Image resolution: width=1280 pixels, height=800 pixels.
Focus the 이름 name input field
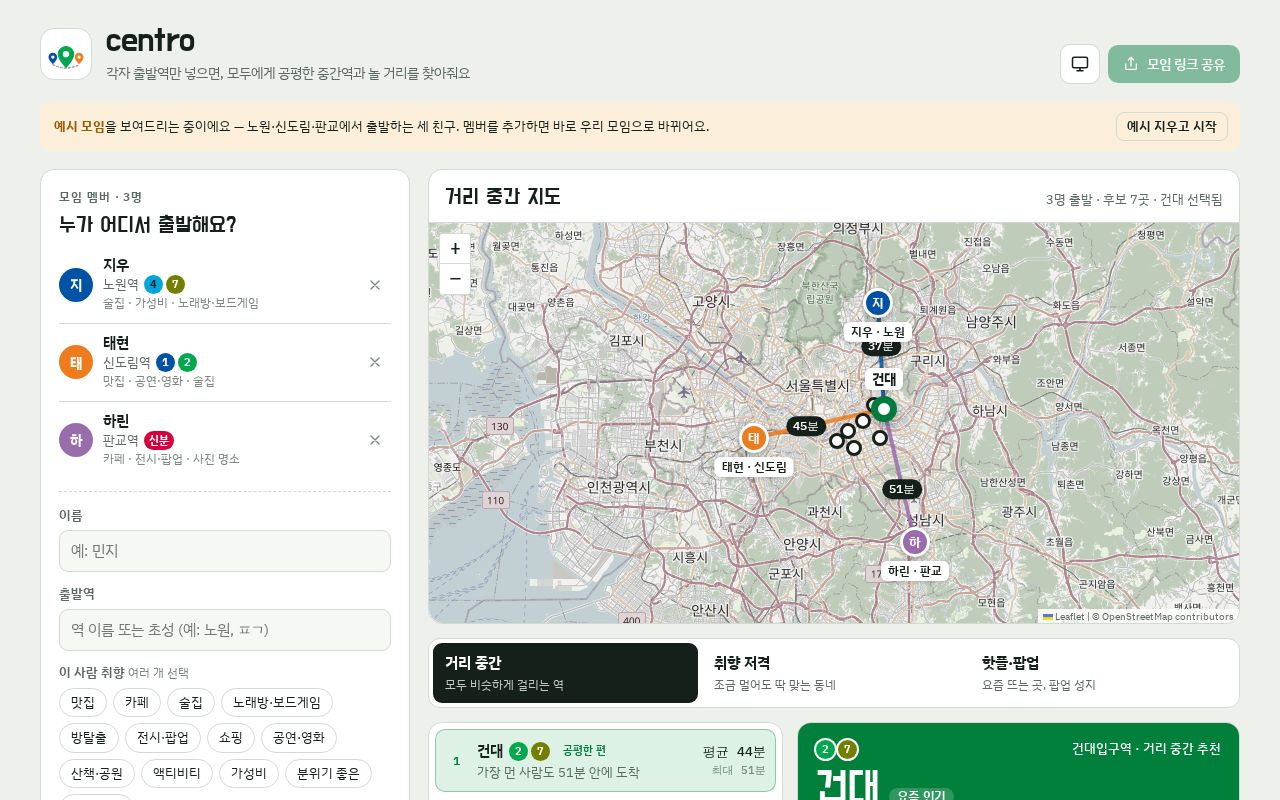225,551
